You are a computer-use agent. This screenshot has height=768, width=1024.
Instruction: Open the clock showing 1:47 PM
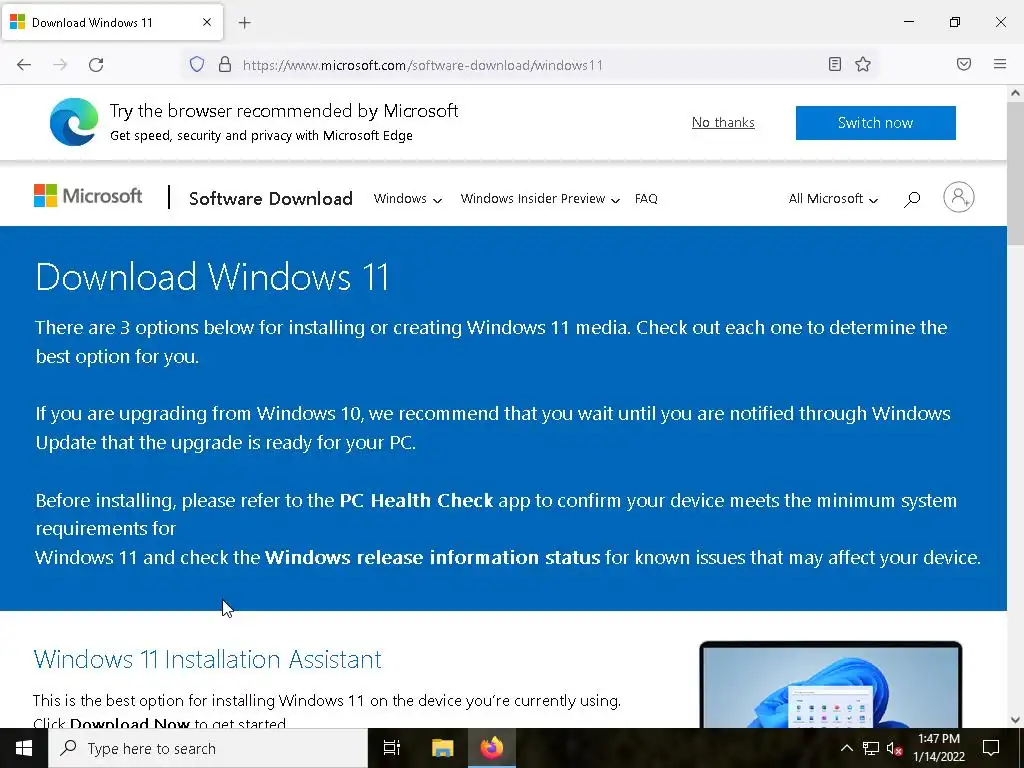(x=938, y=748)
